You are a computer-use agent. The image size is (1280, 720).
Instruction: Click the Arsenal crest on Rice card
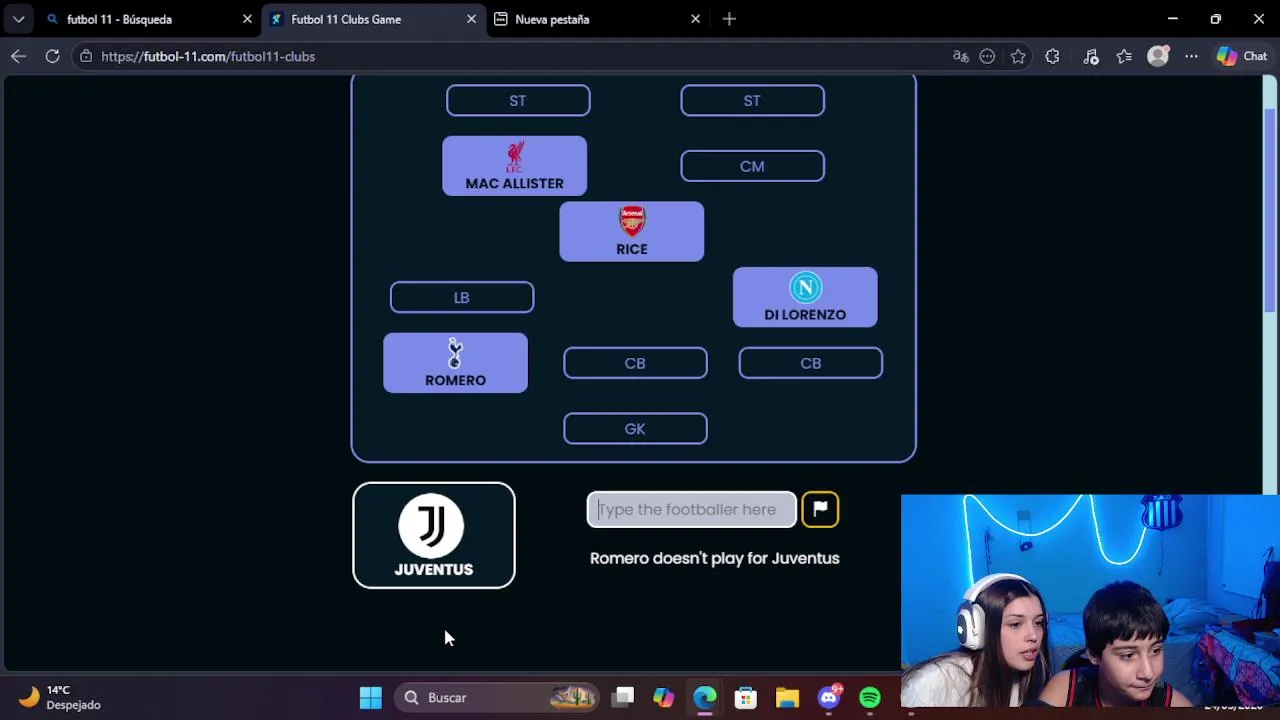632,222
